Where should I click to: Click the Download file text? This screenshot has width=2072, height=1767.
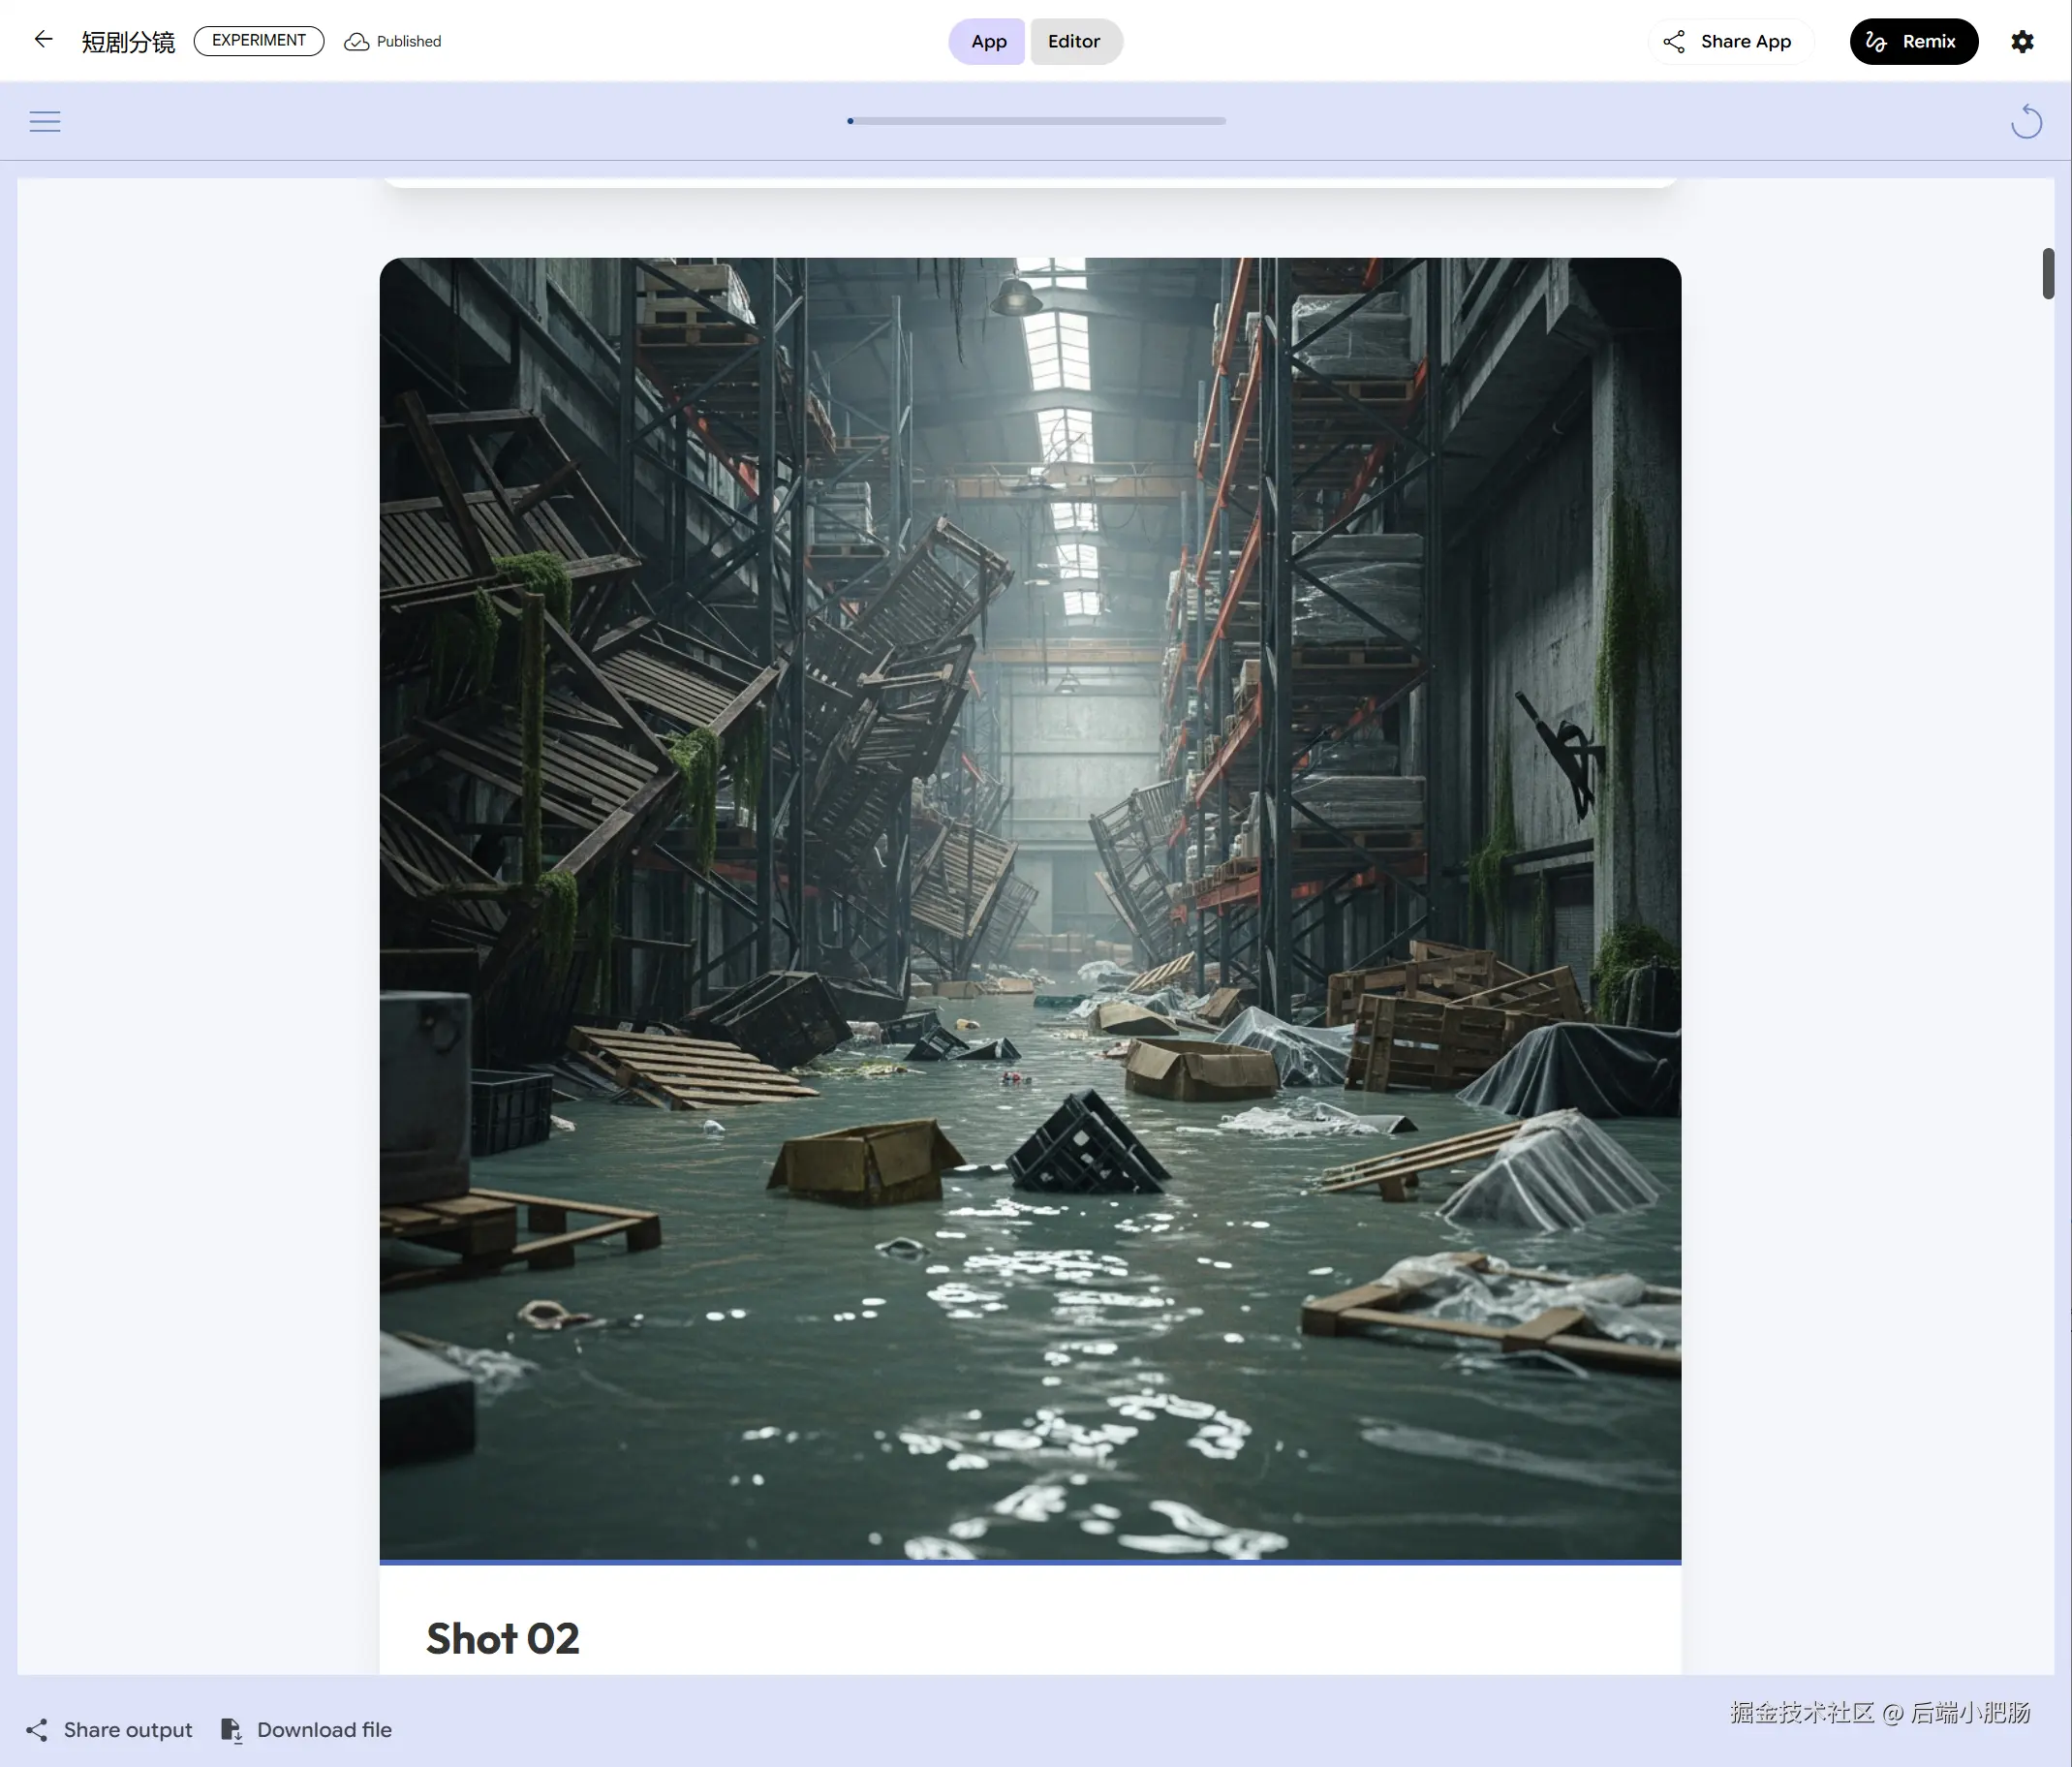pyautogui.click(x=324, y=1730)
